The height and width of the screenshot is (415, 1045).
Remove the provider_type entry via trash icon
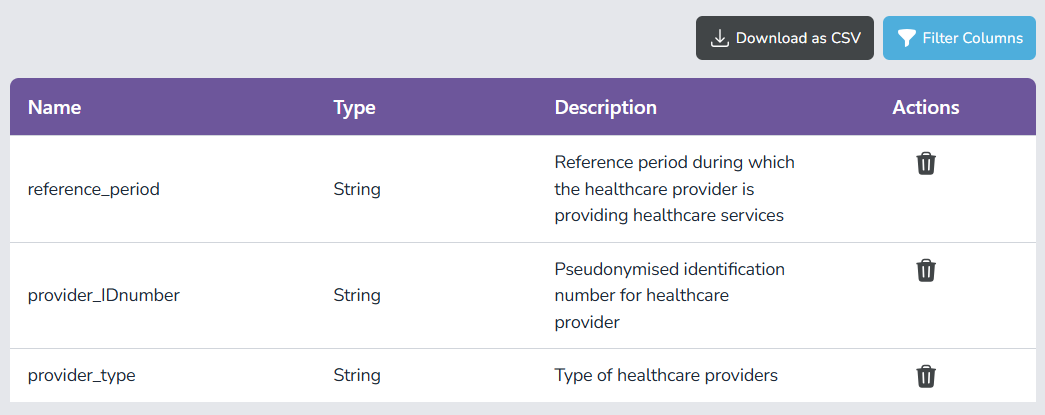926,376
